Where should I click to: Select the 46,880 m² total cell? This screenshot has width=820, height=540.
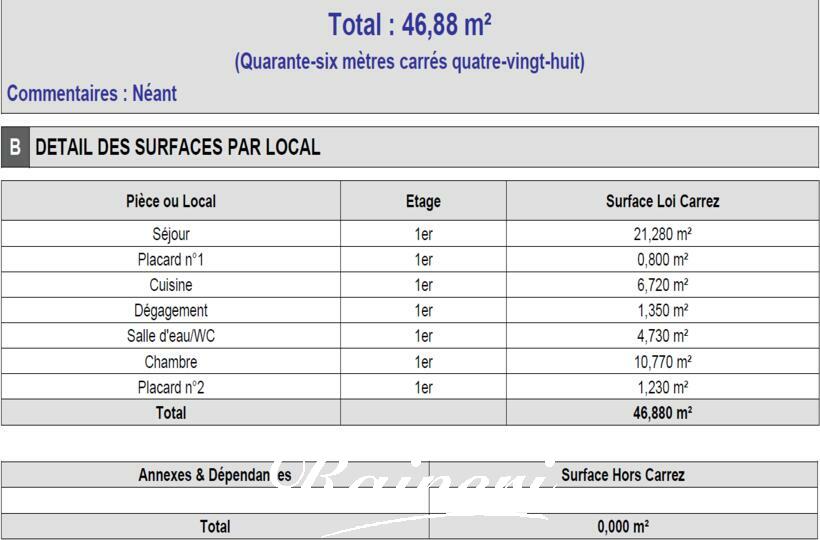pyautogui.click(x=663, y=413)
